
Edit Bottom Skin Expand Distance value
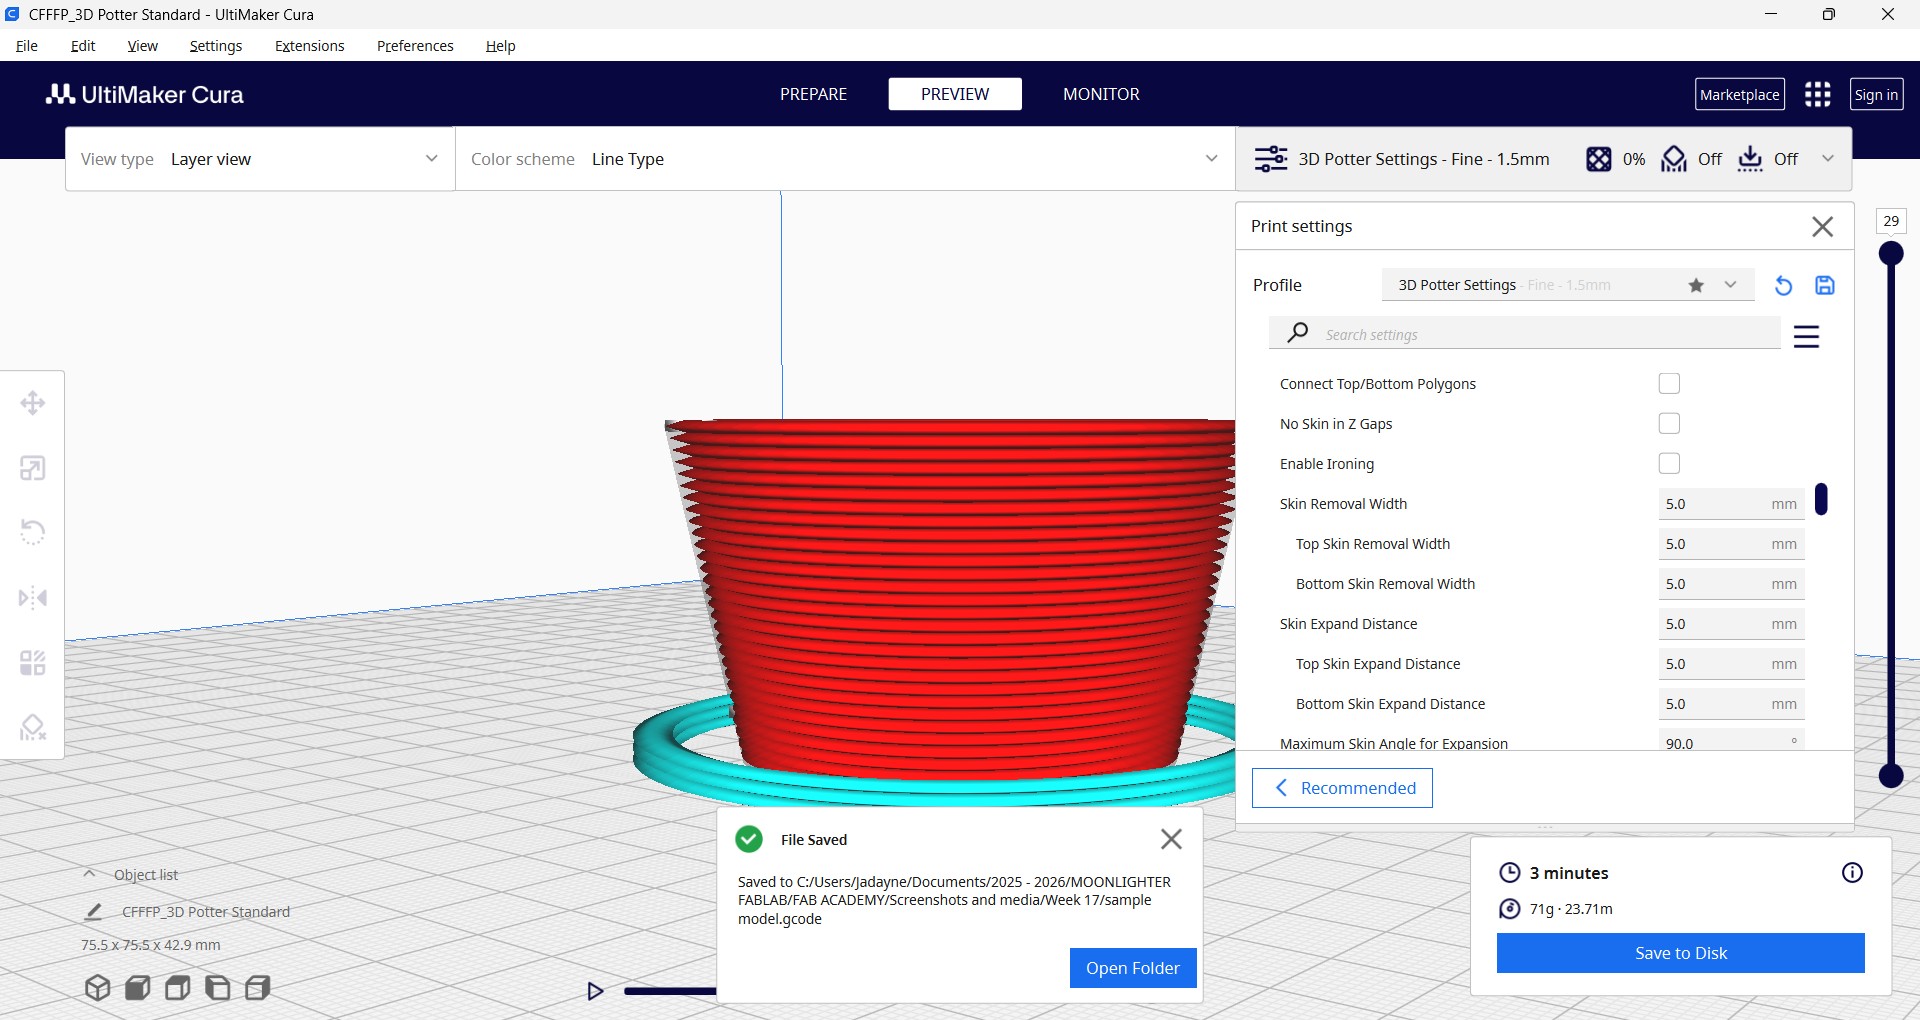click(x=1732, y=704)
